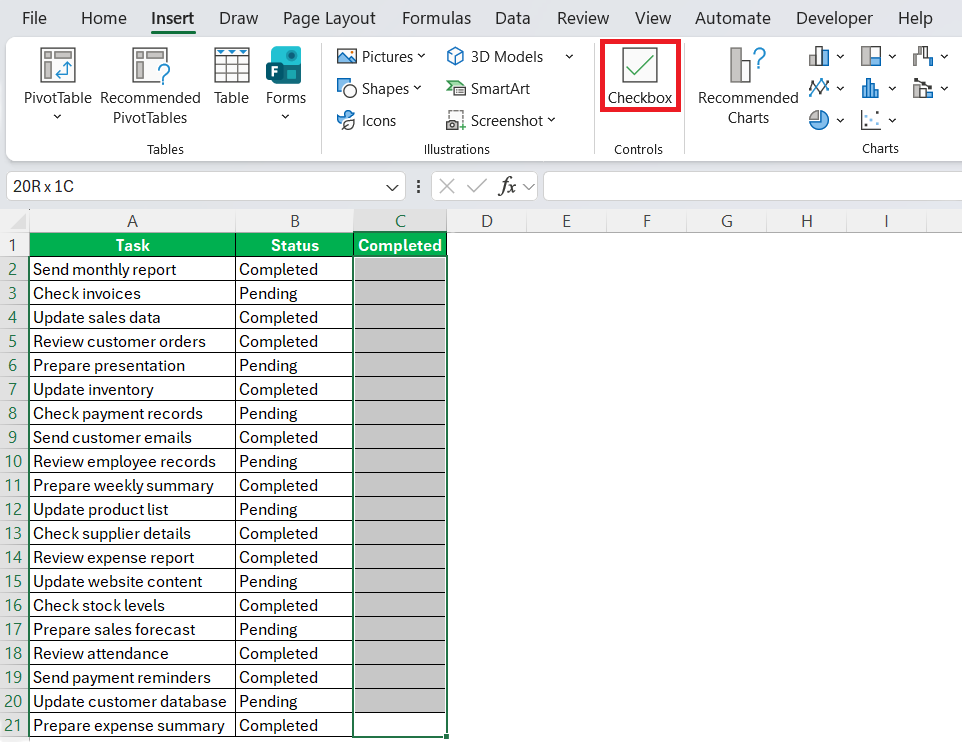Viewport: 962px width, 742px height.
Task: Select 'Check payment records' cell
Action: (x=132, y=413)
